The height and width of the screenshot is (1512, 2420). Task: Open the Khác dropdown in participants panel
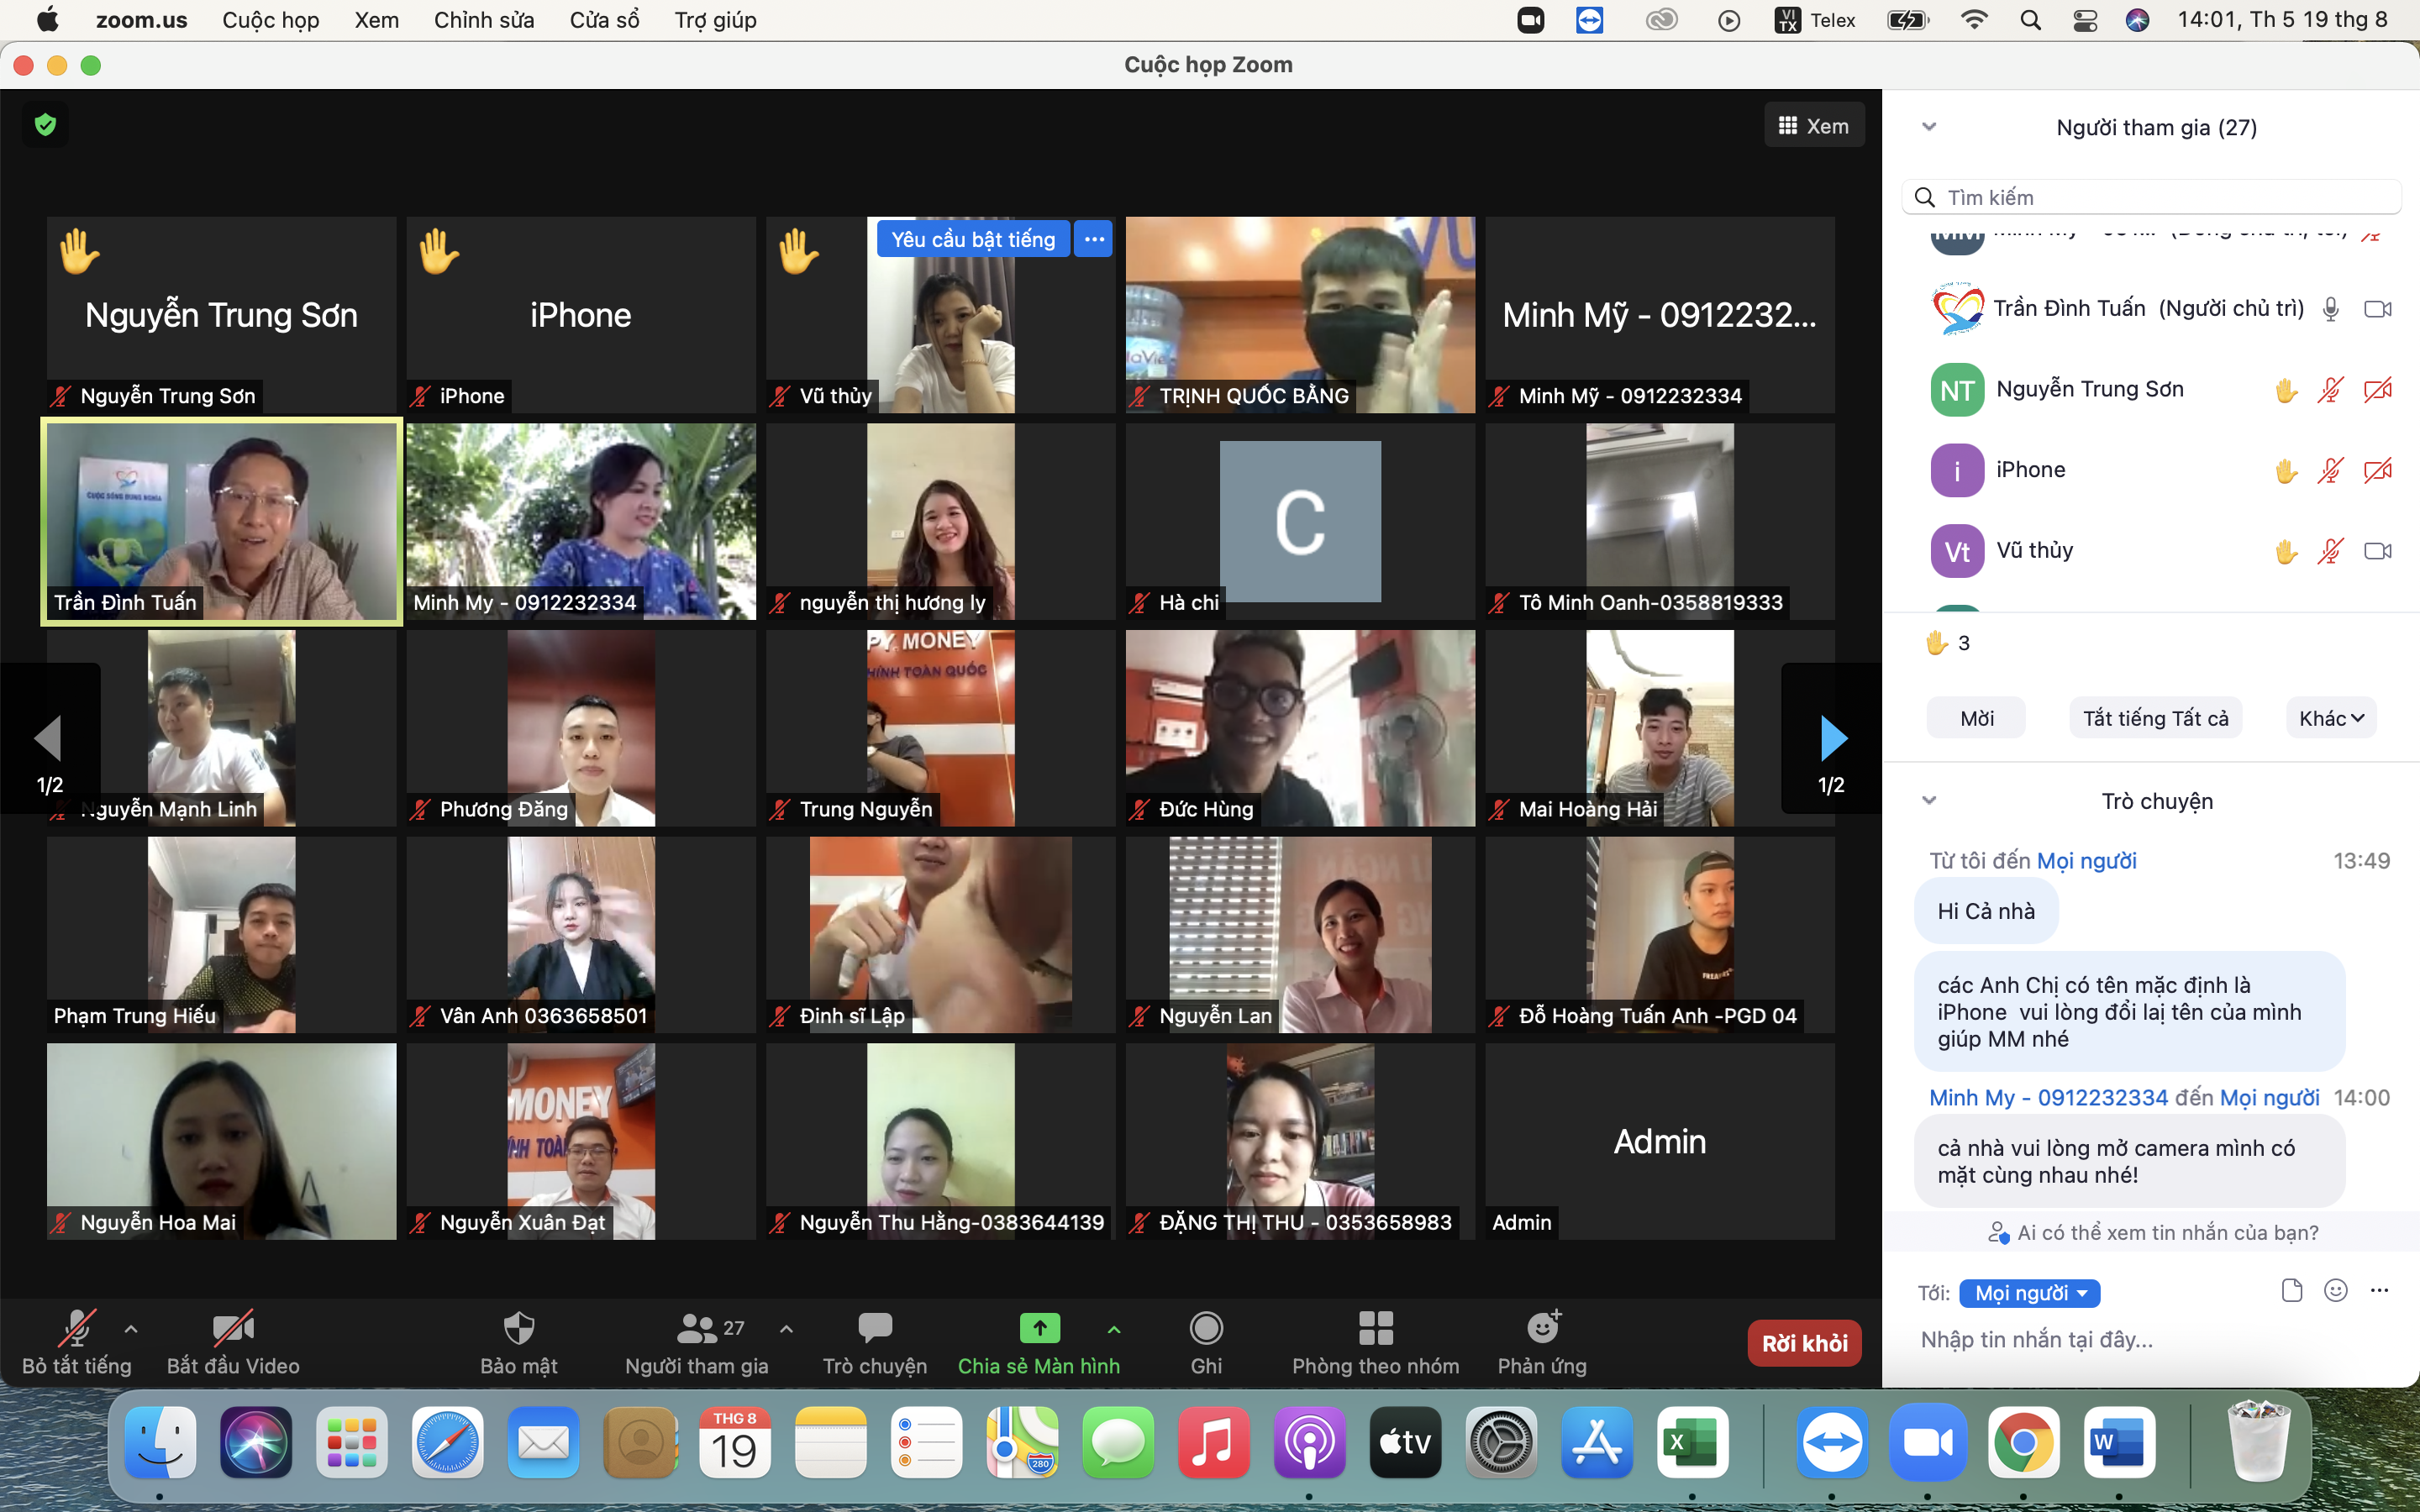click(2331, 718)
